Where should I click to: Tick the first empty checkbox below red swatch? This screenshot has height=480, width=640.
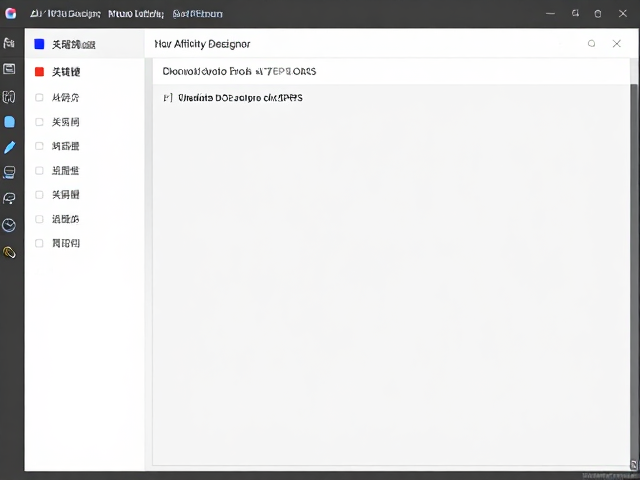[39, 97]
